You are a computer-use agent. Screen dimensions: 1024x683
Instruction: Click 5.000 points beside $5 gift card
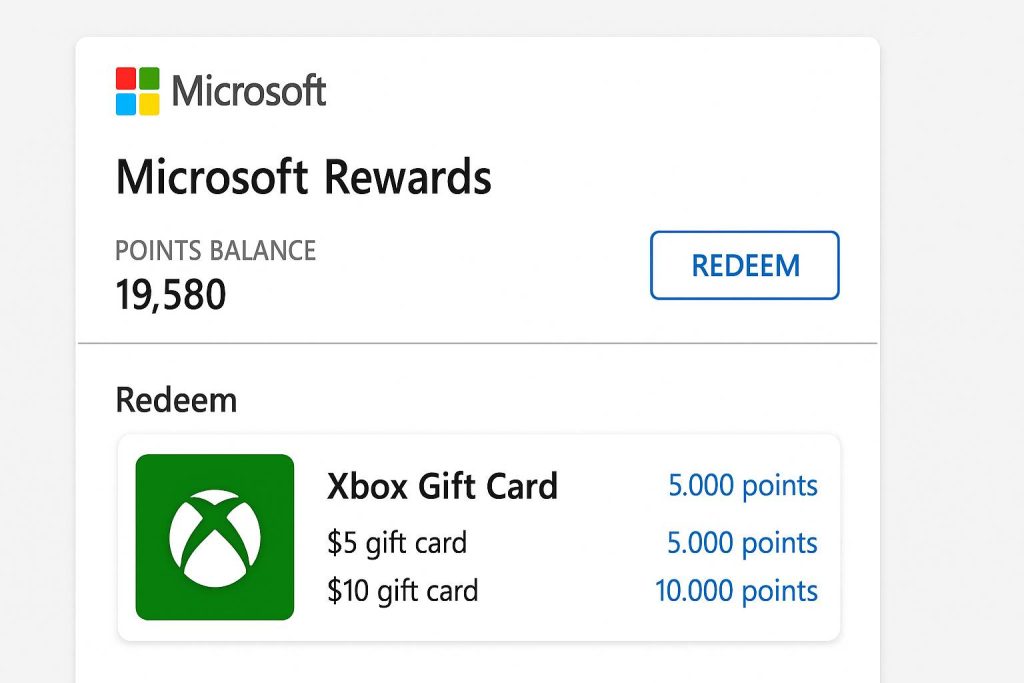click(743, 543)
